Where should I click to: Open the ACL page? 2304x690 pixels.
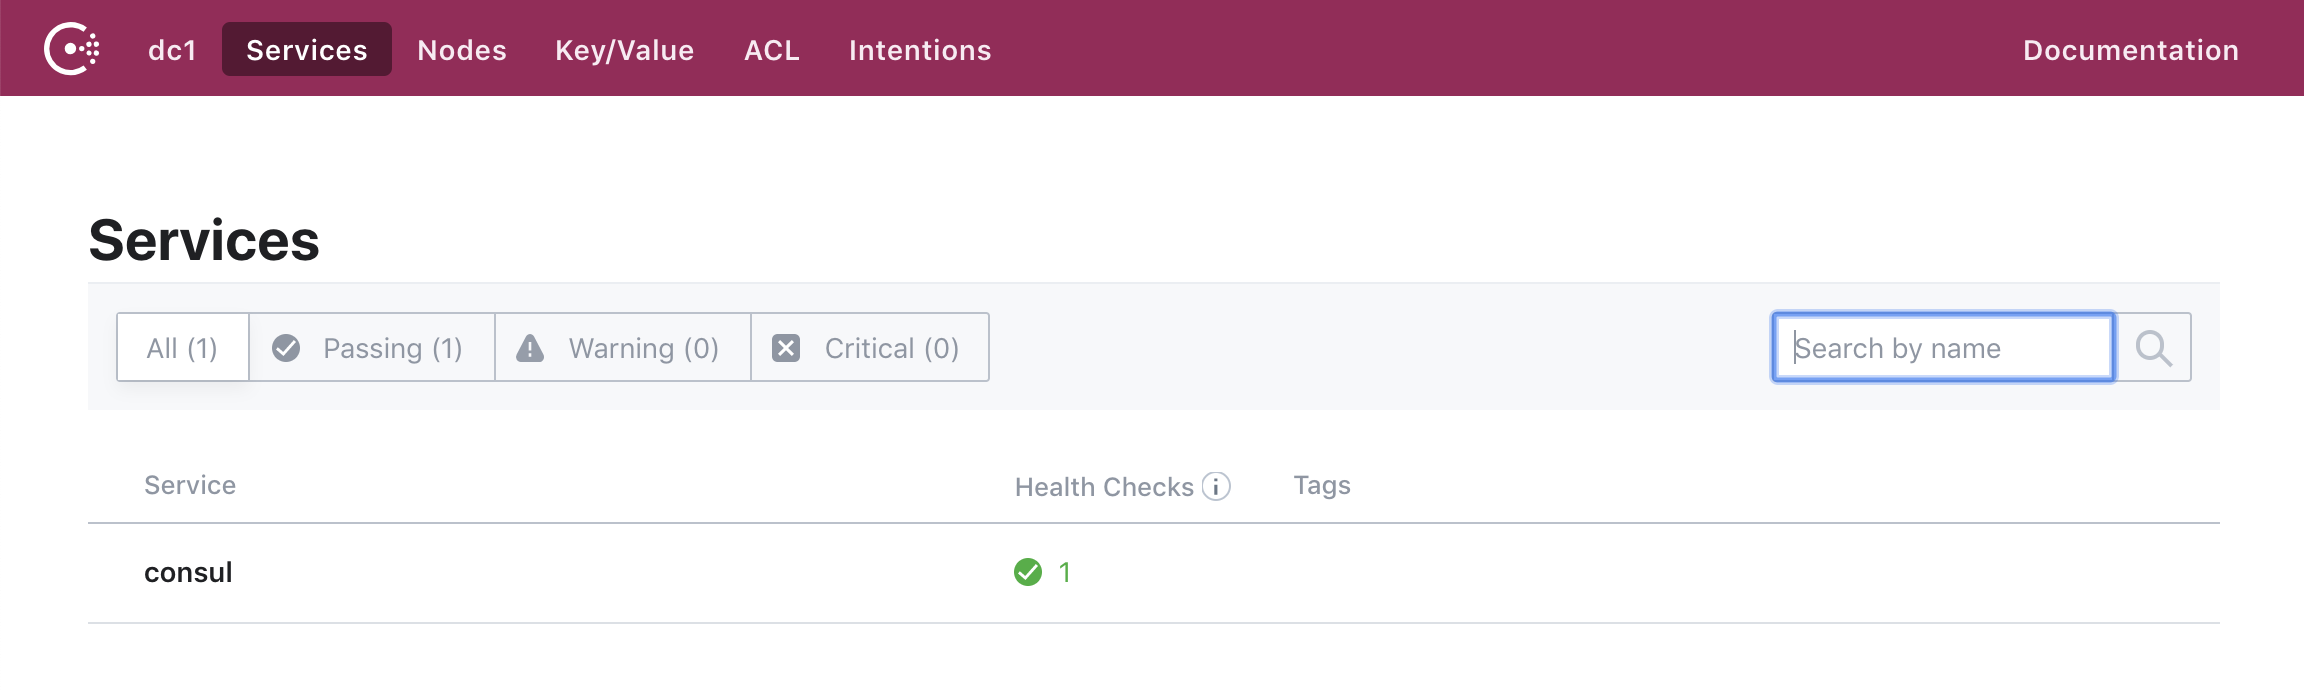[x=771, y=50]
